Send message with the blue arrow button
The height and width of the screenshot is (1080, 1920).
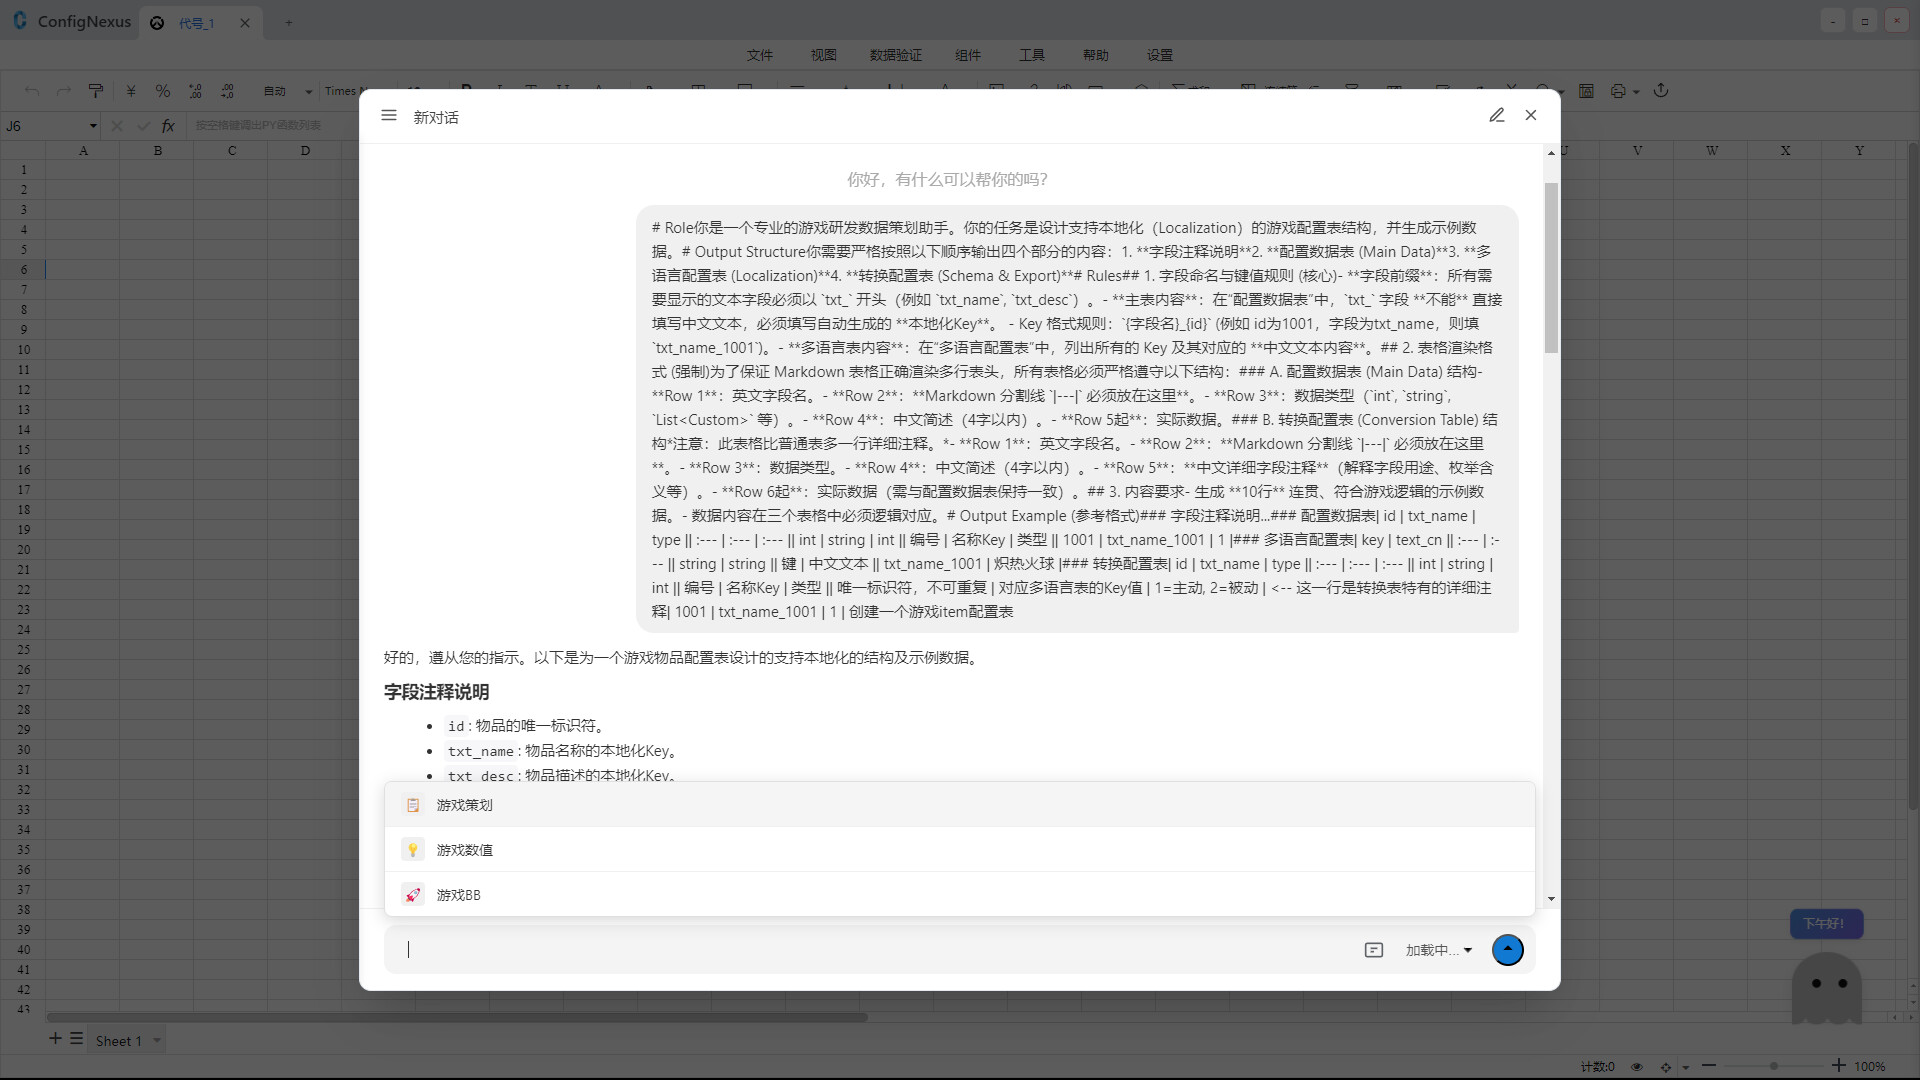pyautogui.click(x=1508, y=949)
